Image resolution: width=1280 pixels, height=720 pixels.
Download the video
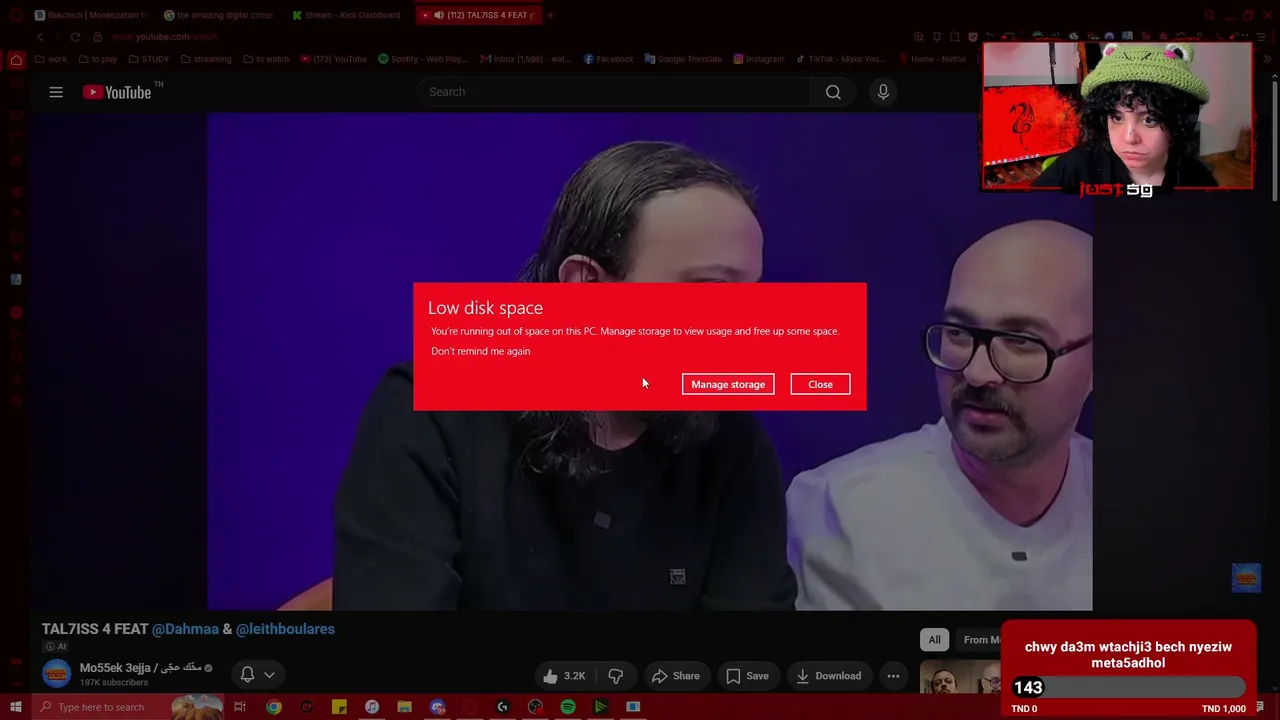click(828, 676)
